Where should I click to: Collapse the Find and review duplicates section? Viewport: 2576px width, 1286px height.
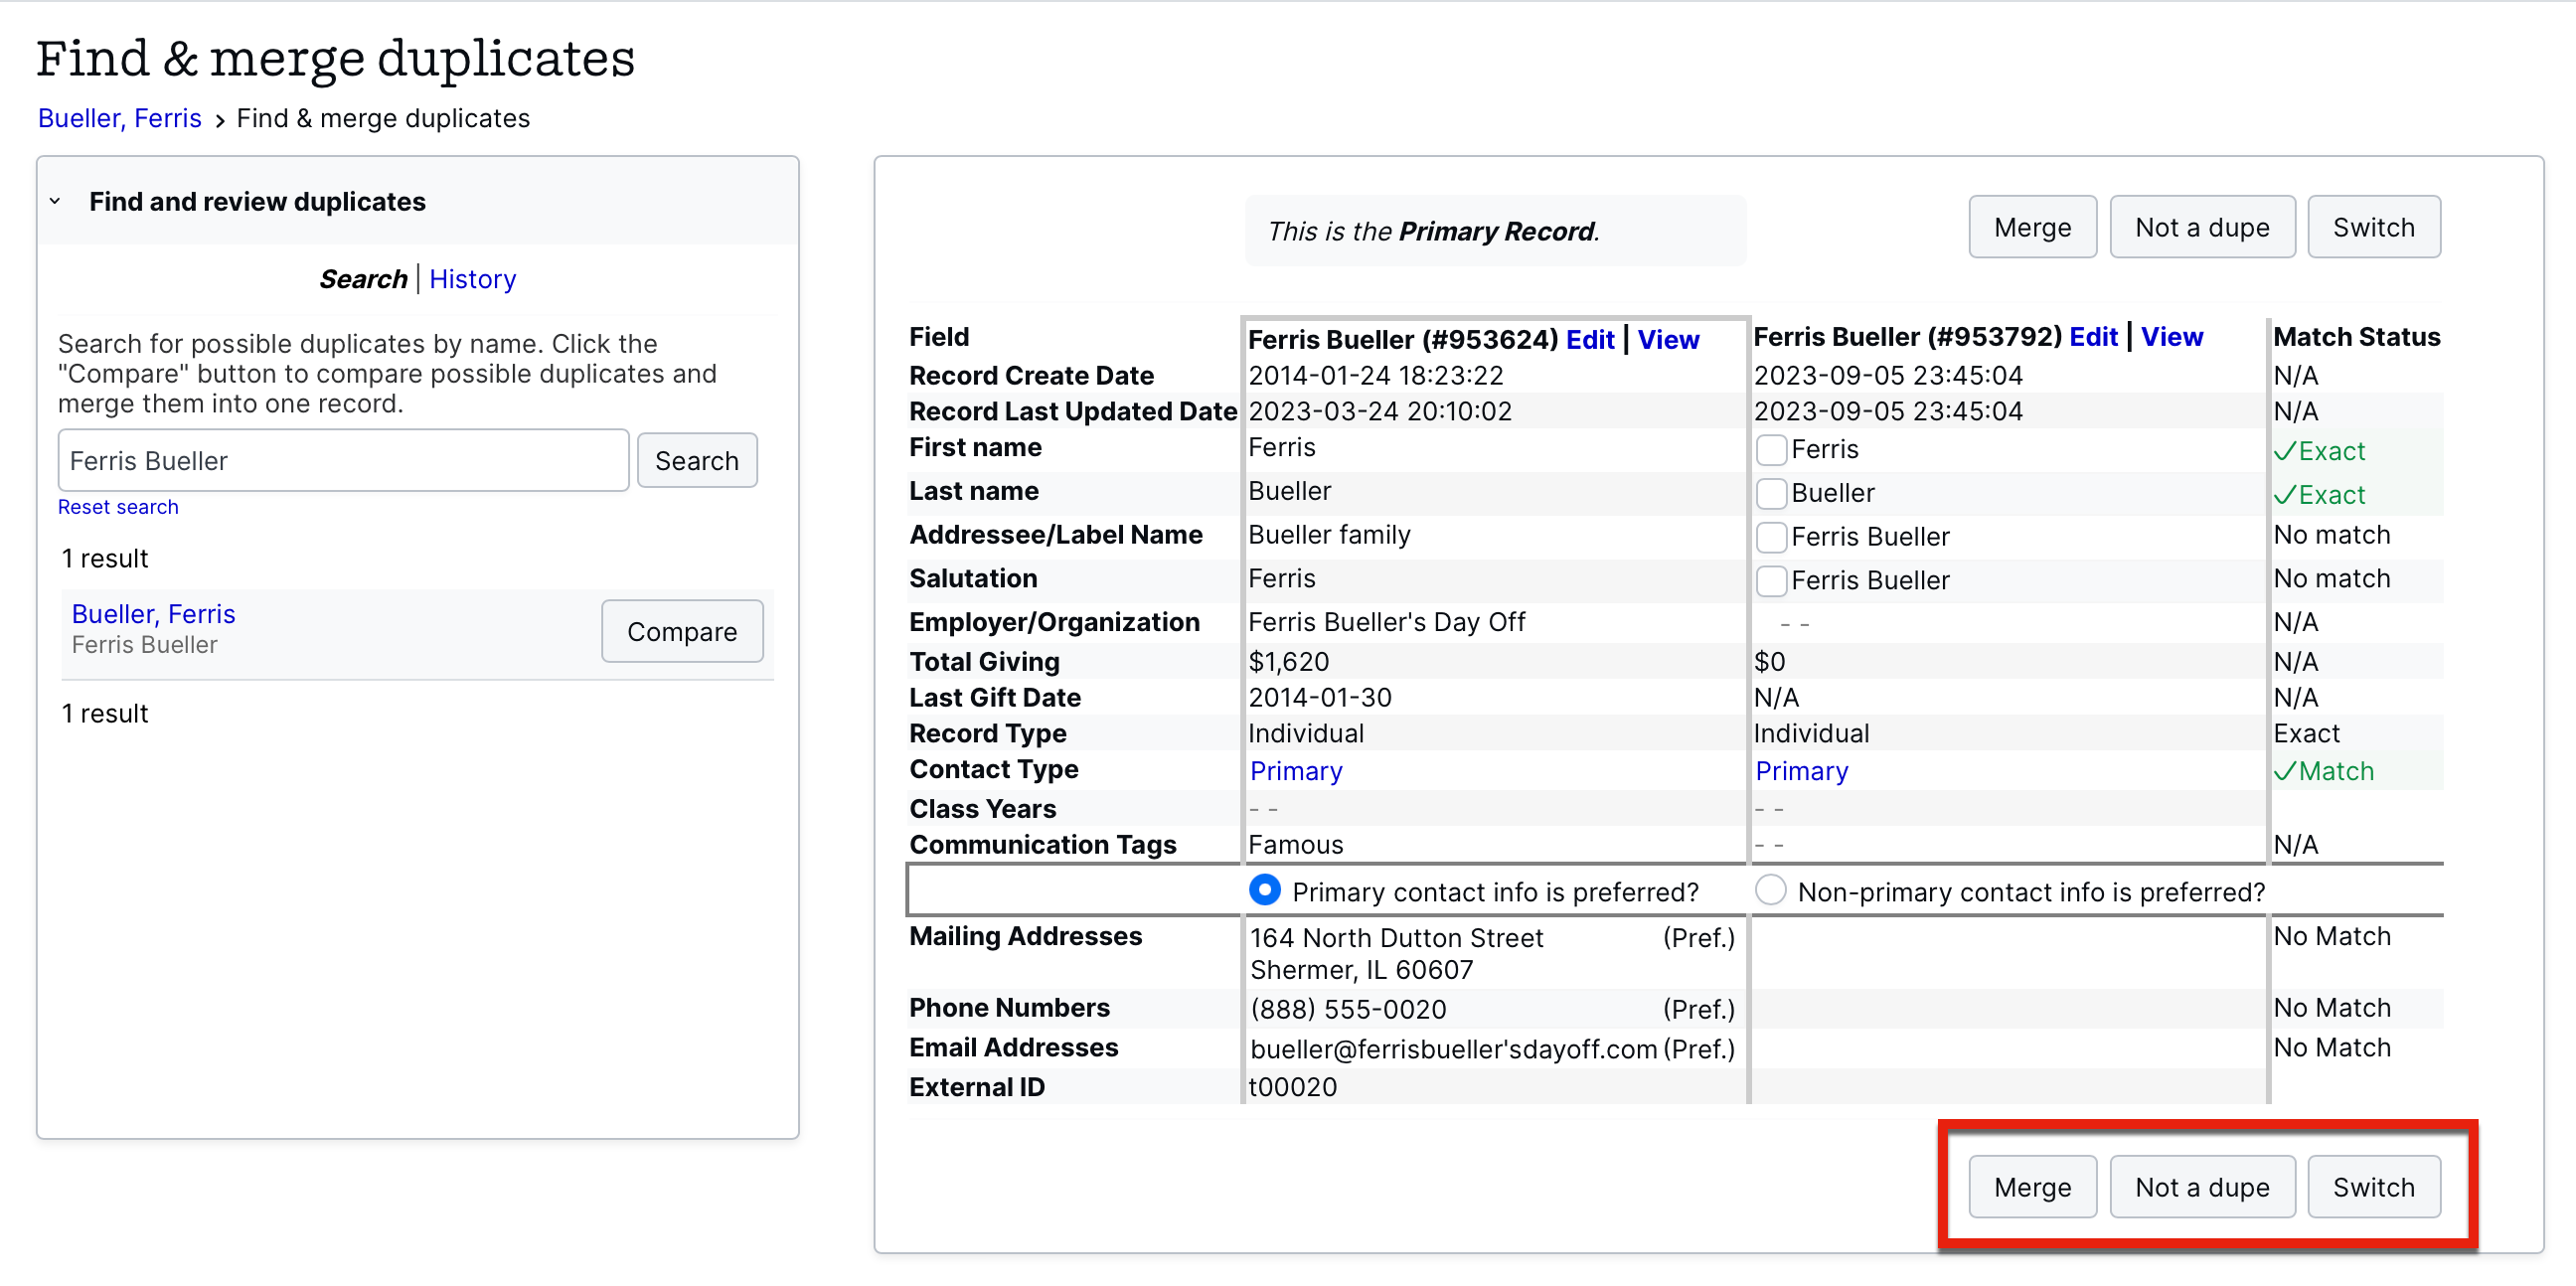point(55,202)
